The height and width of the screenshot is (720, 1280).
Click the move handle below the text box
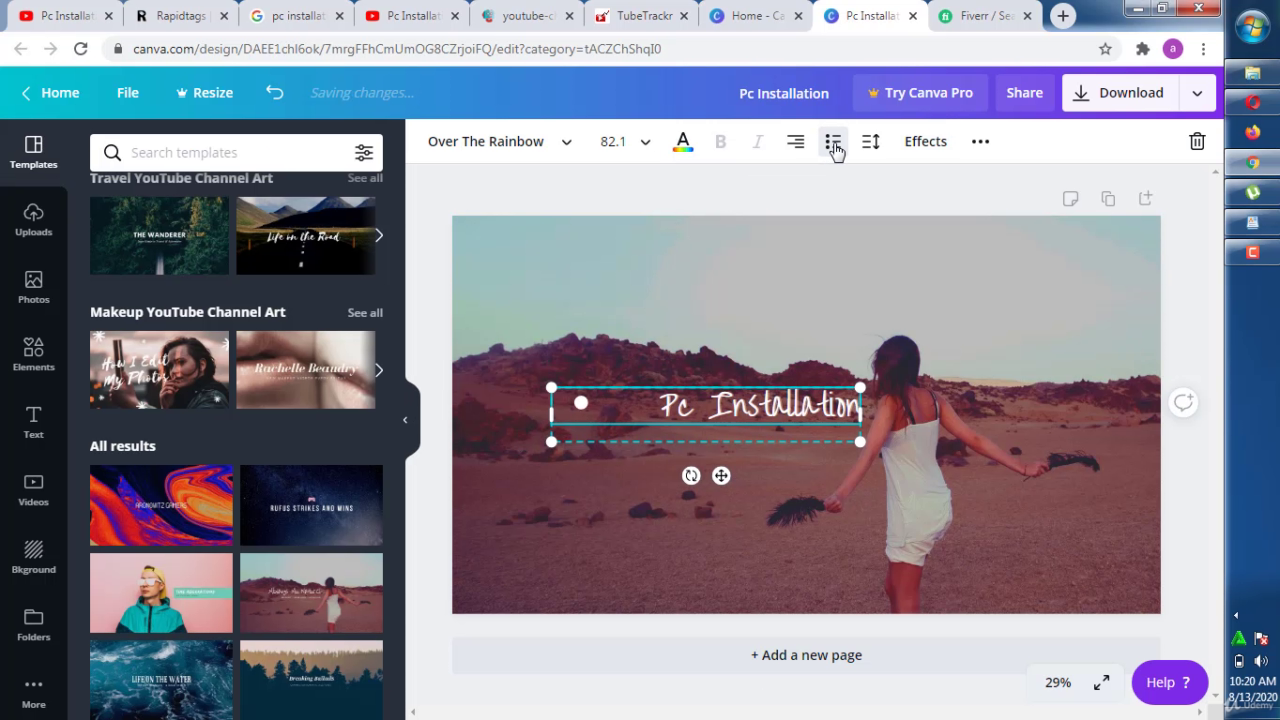[721, 476]
